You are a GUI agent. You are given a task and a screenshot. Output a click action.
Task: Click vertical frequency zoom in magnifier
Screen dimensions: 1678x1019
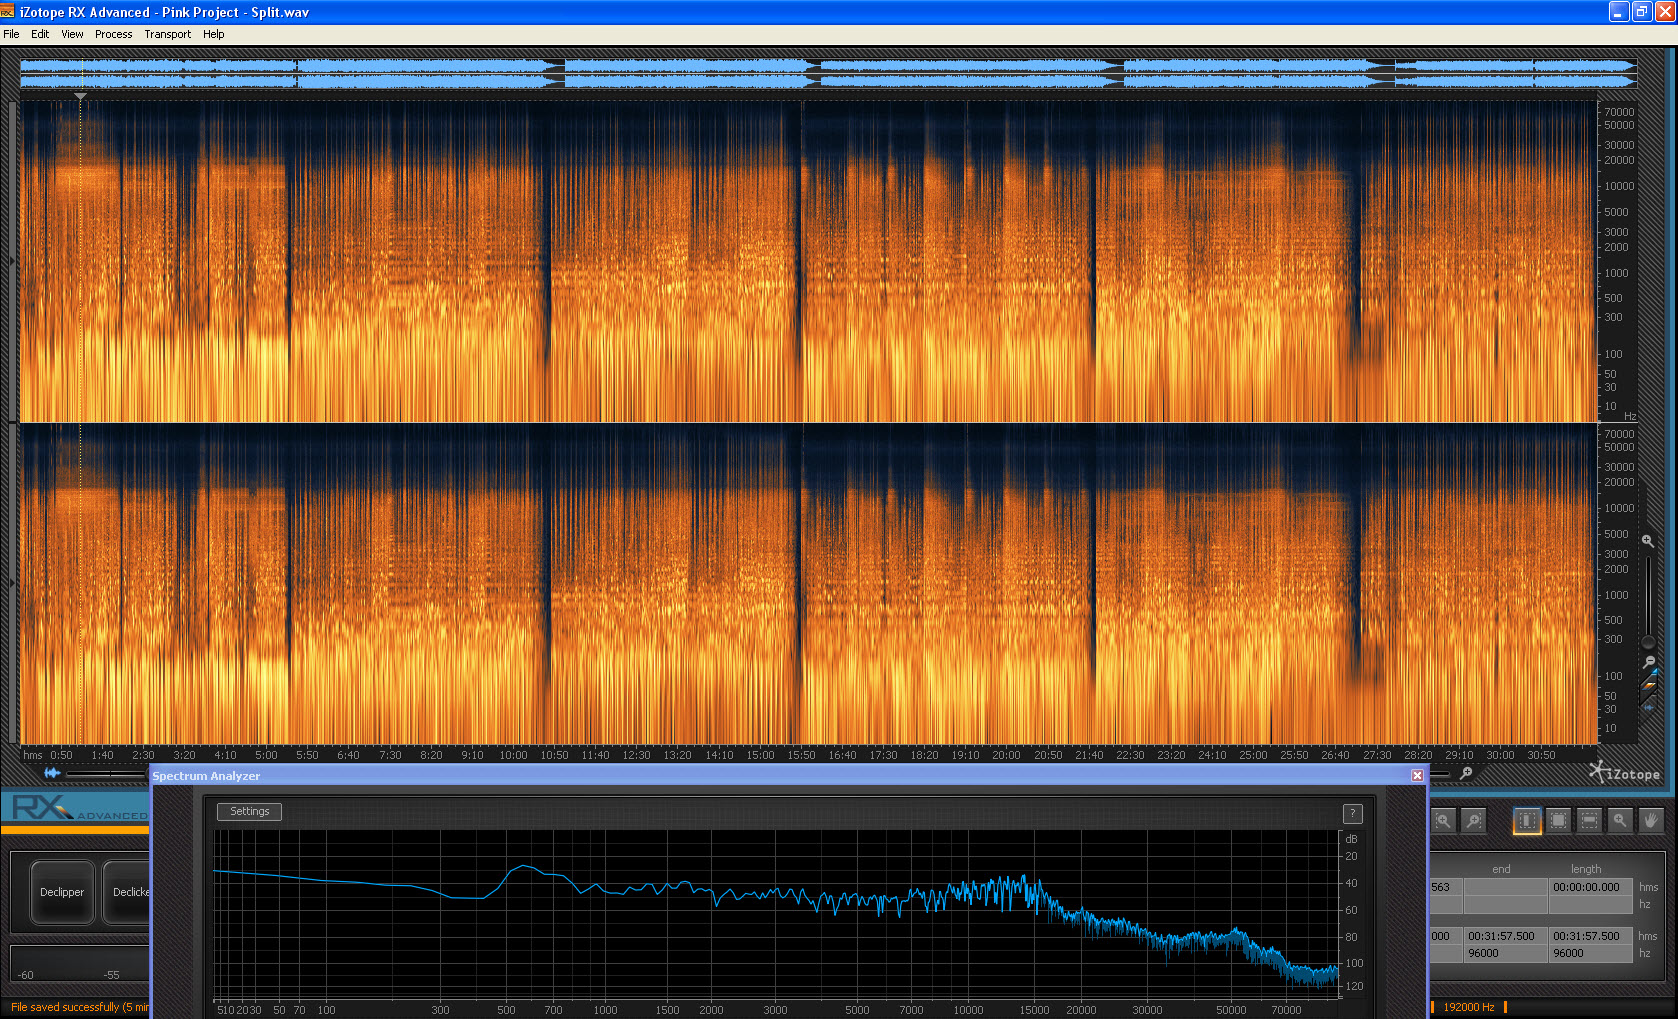1648,541
